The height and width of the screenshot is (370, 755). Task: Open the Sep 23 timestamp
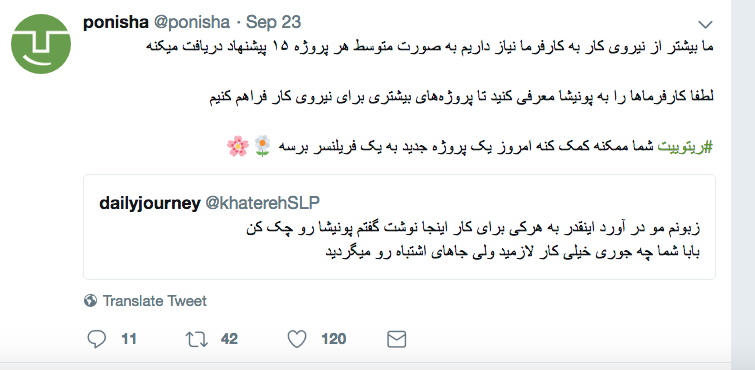[x=273, y=22]
